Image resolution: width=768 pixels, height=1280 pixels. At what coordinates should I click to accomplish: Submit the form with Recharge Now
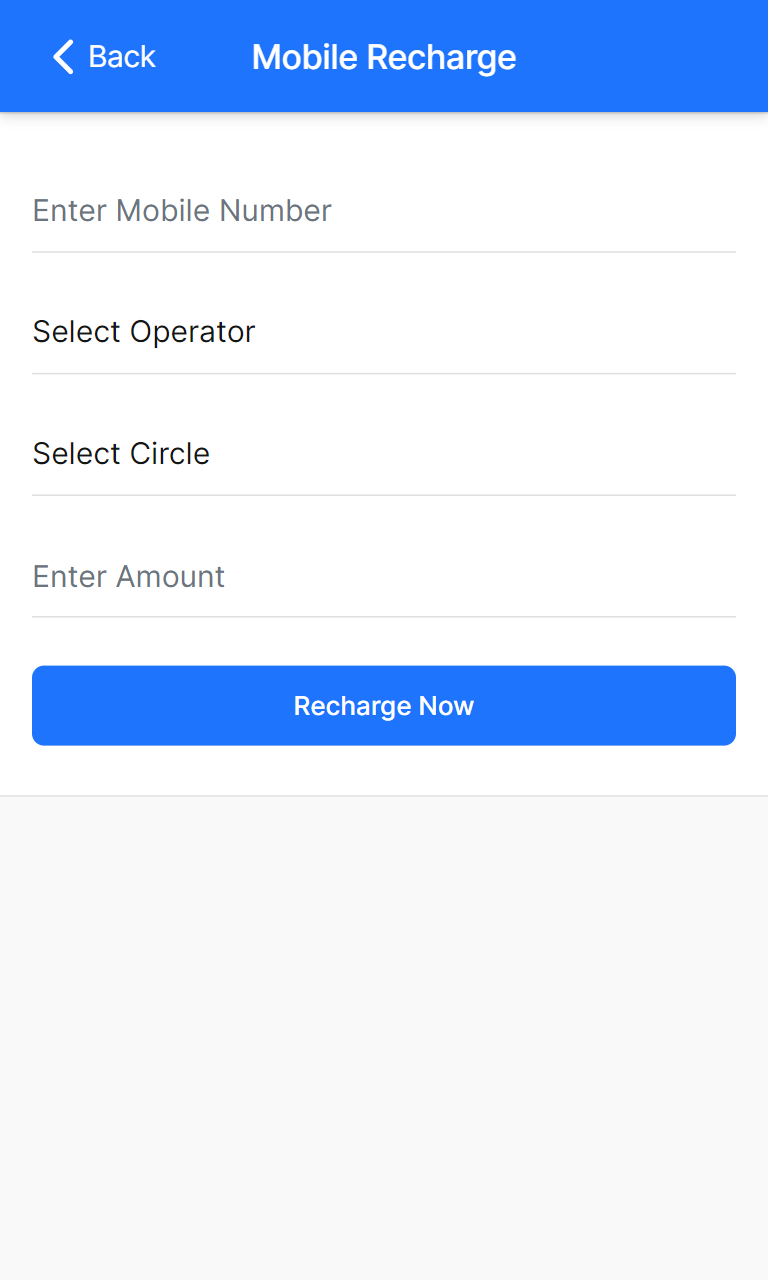tap(384, 706)
